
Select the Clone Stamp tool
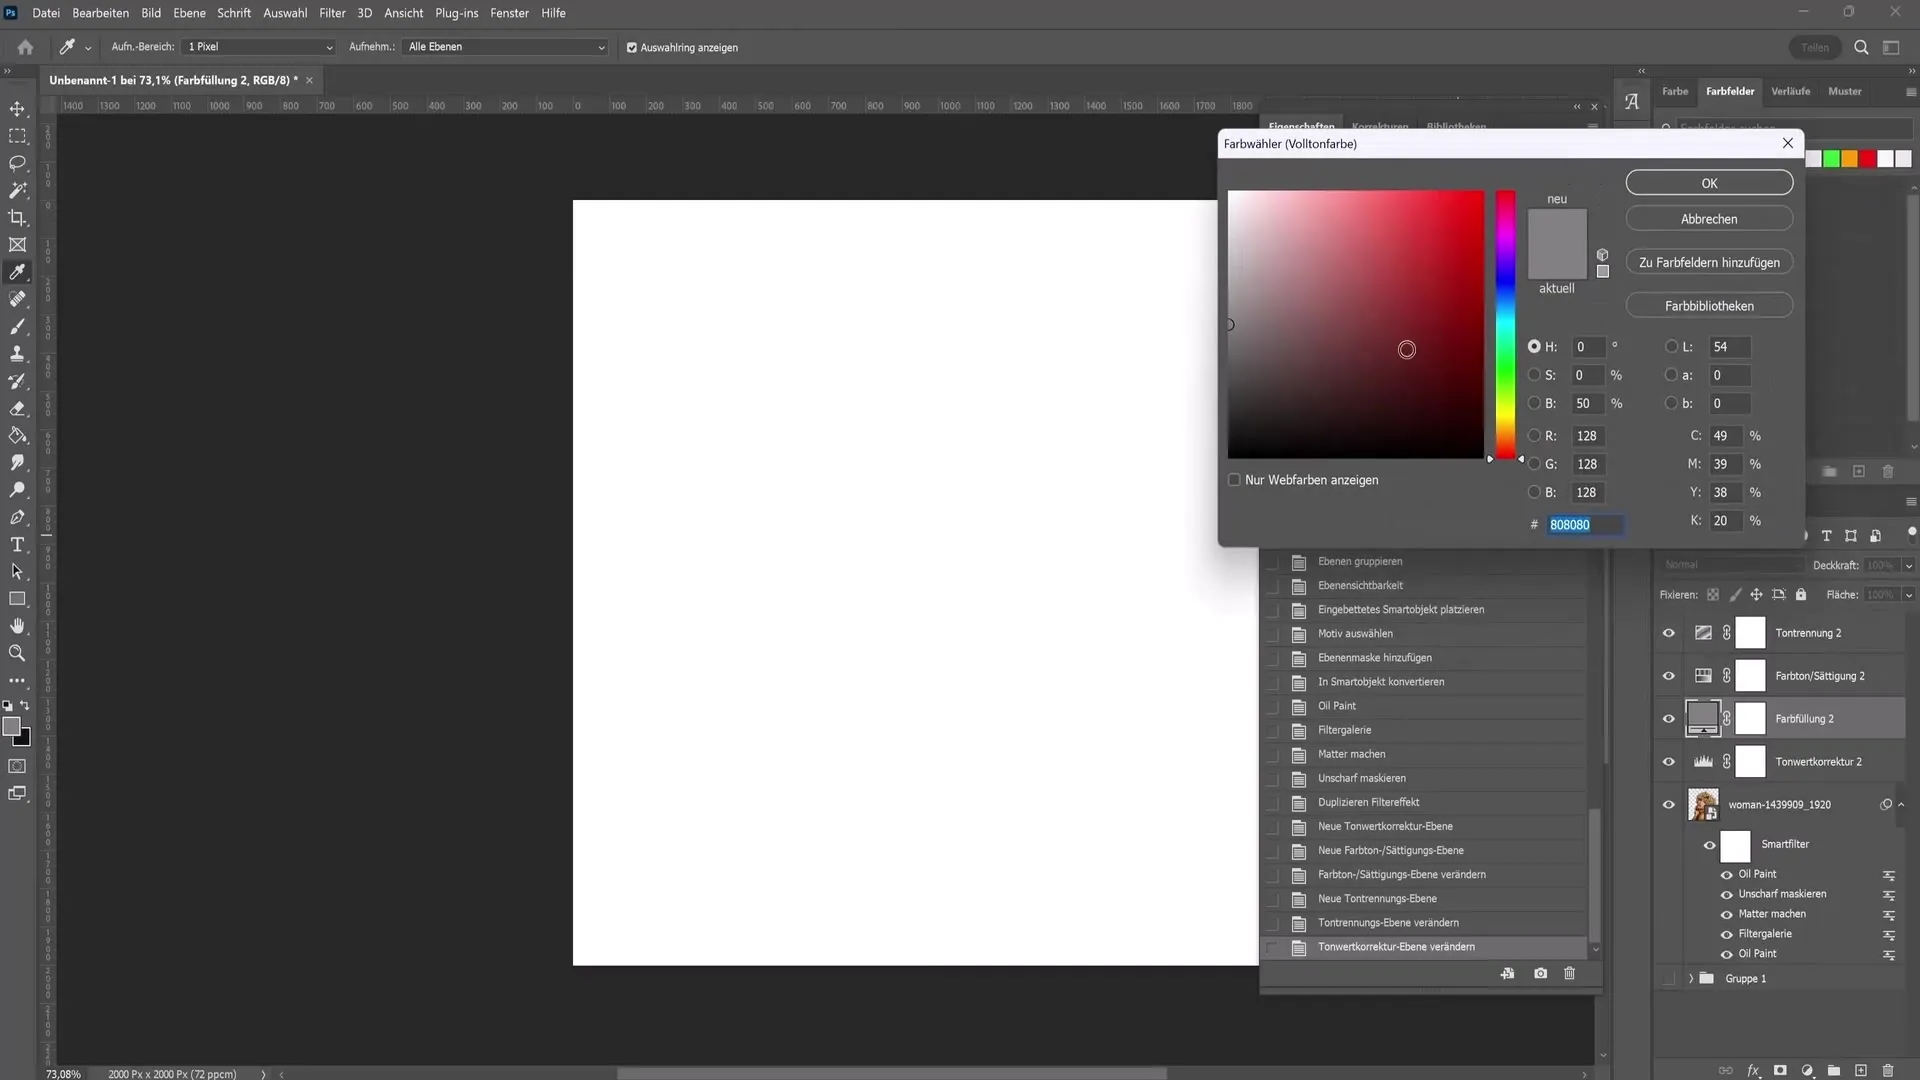17,354
